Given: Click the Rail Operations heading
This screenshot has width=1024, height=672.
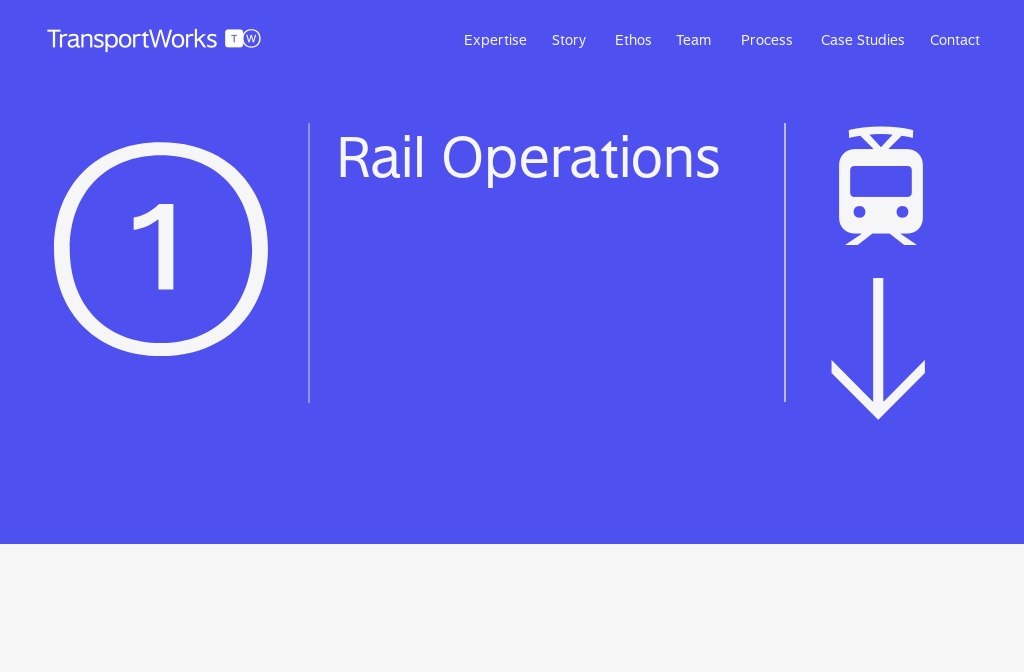Looking at the screenshot, I should point(528,157).
